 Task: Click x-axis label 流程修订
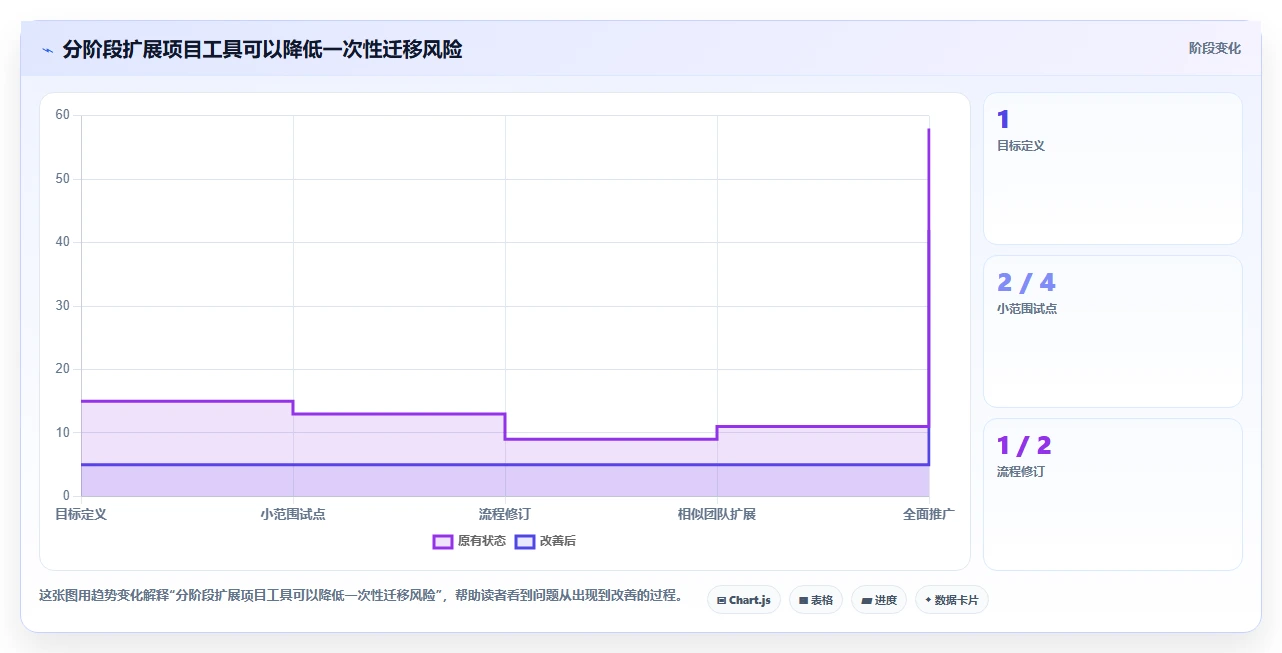(505, 514)
